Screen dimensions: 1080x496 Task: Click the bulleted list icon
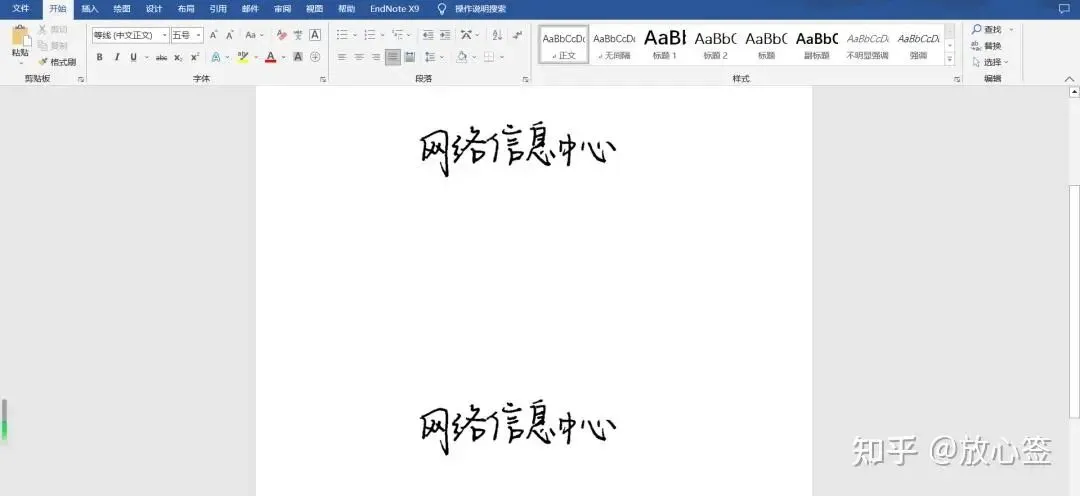pos(342,35)
